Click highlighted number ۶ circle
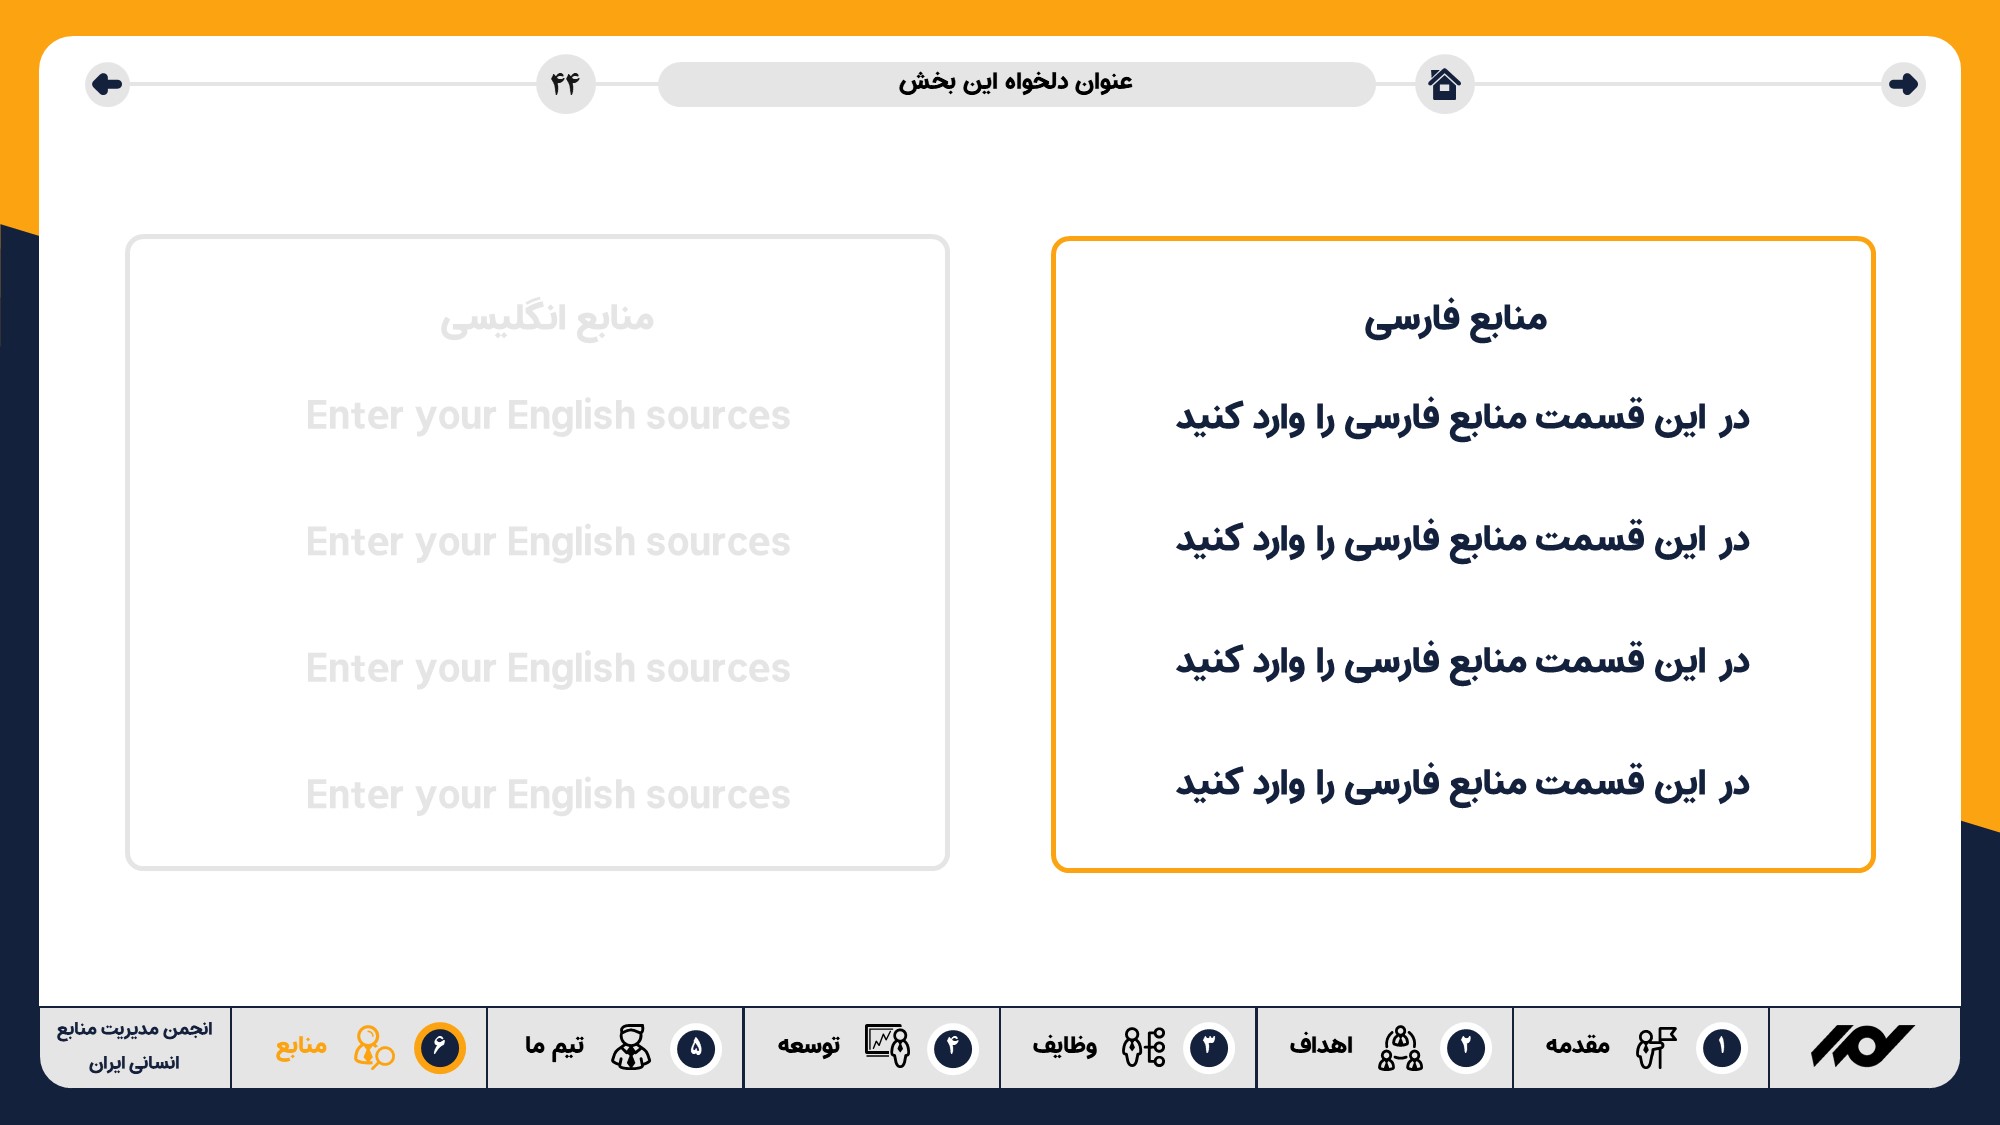 (439, 1047)
